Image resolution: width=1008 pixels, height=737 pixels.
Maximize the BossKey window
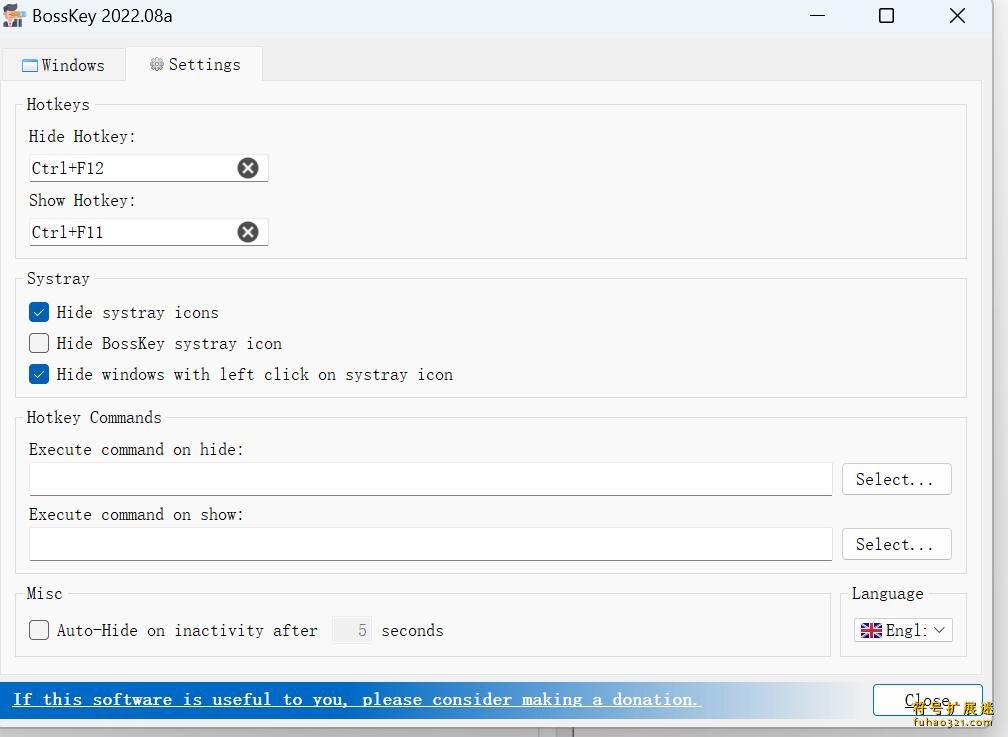point(886,15)
